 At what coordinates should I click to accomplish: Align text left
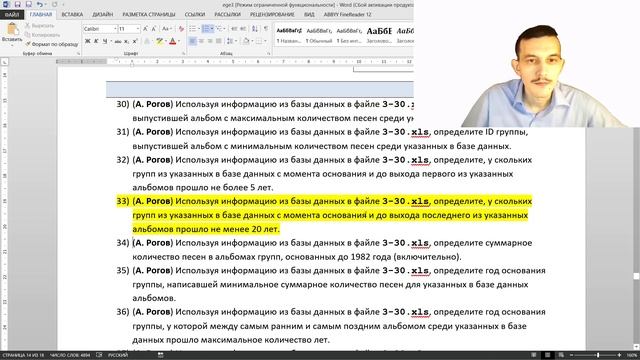pos(192,41)
